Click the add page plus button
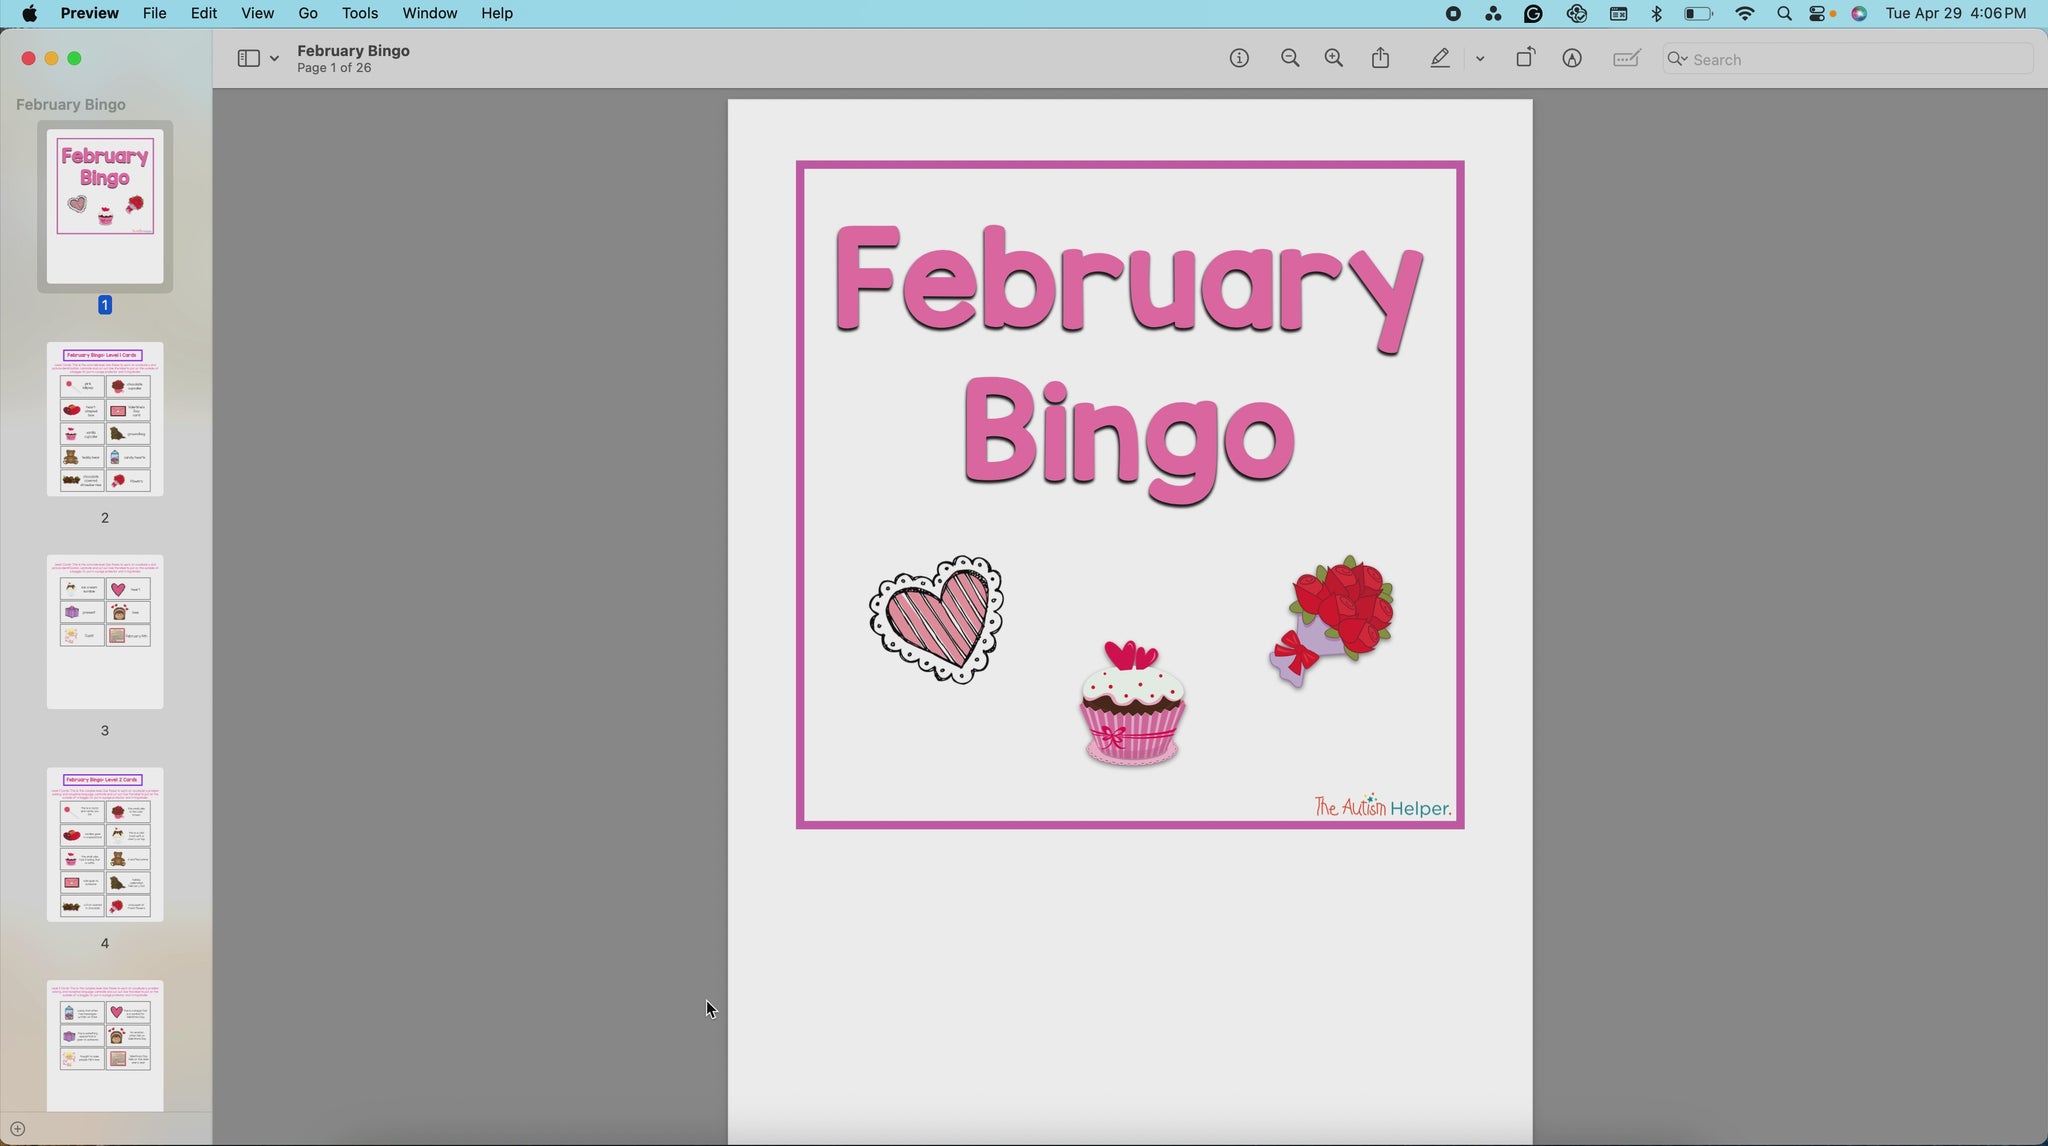Viewport: 2048px width, 1146px height. [x=17, y=1129]
